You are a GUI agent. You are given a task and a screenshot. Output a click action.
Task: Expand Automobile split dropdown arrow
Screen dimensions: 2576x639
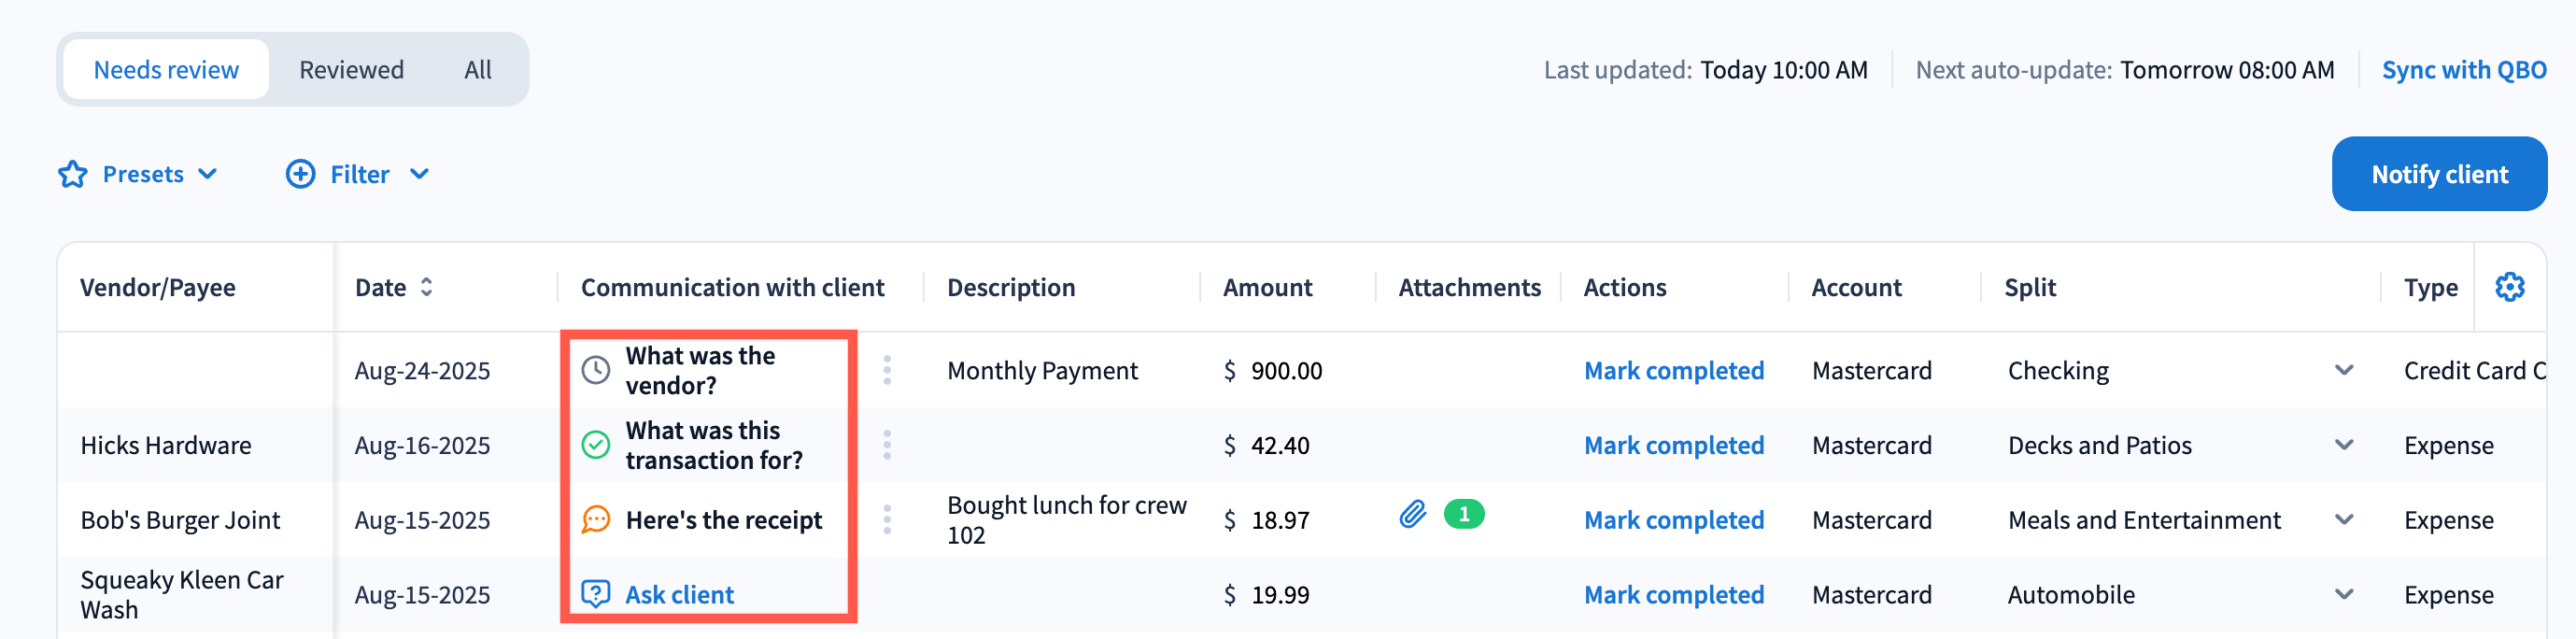tap(2343, 594)
